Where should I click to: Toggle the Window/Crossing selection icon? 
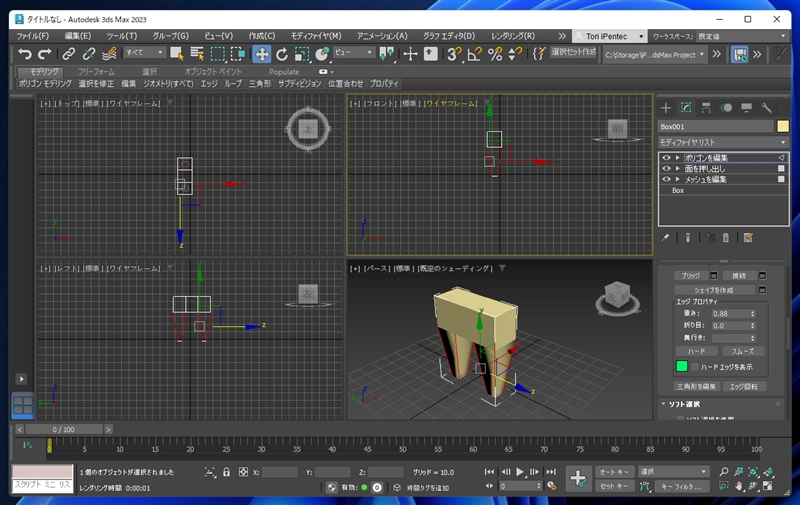238,54
